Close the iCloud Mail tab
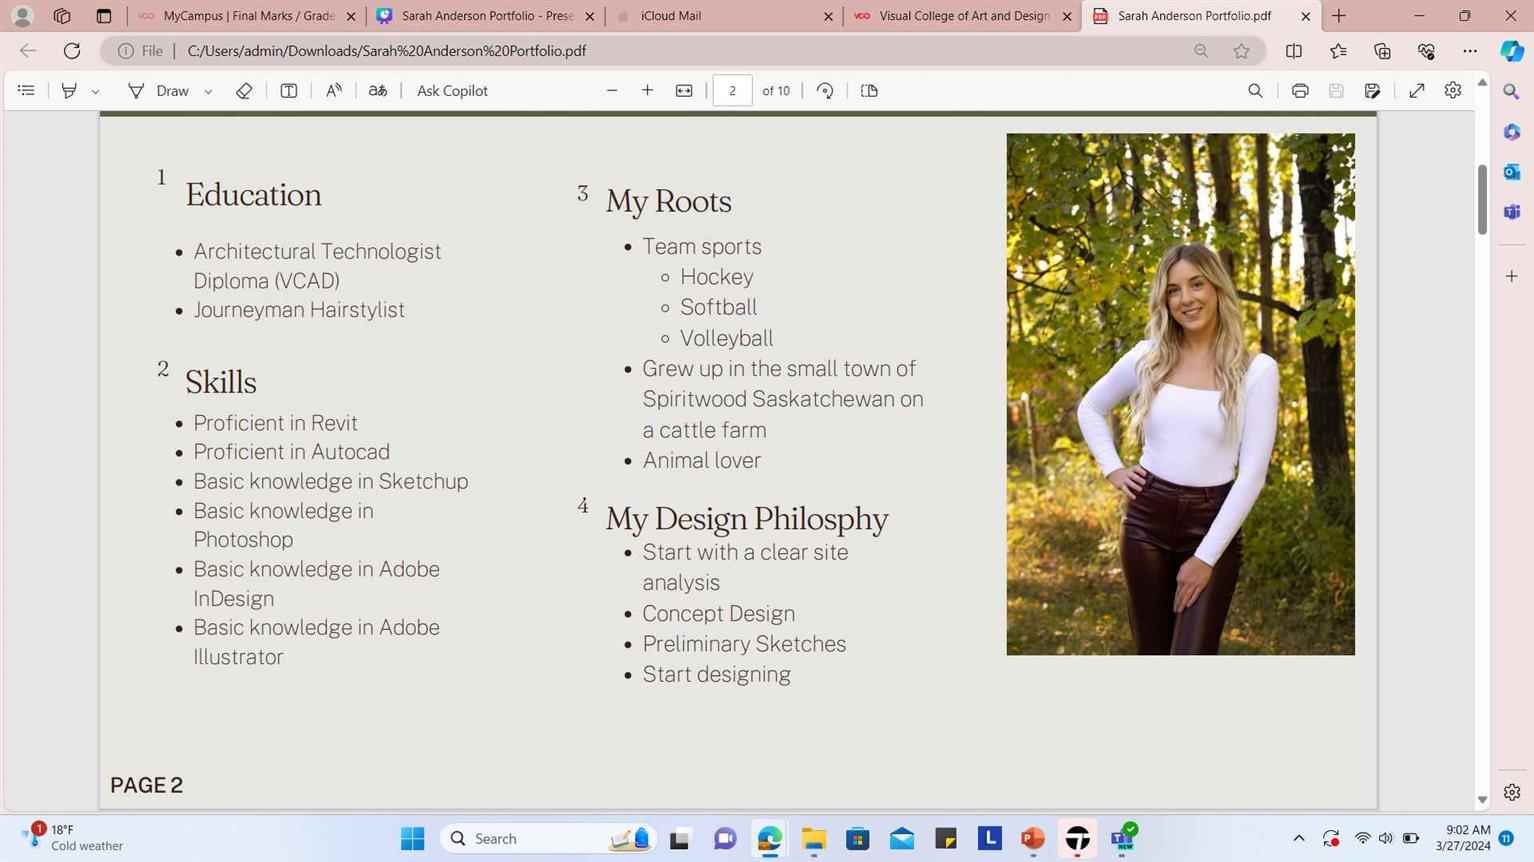1534x862 pixels. click(828, 16)
